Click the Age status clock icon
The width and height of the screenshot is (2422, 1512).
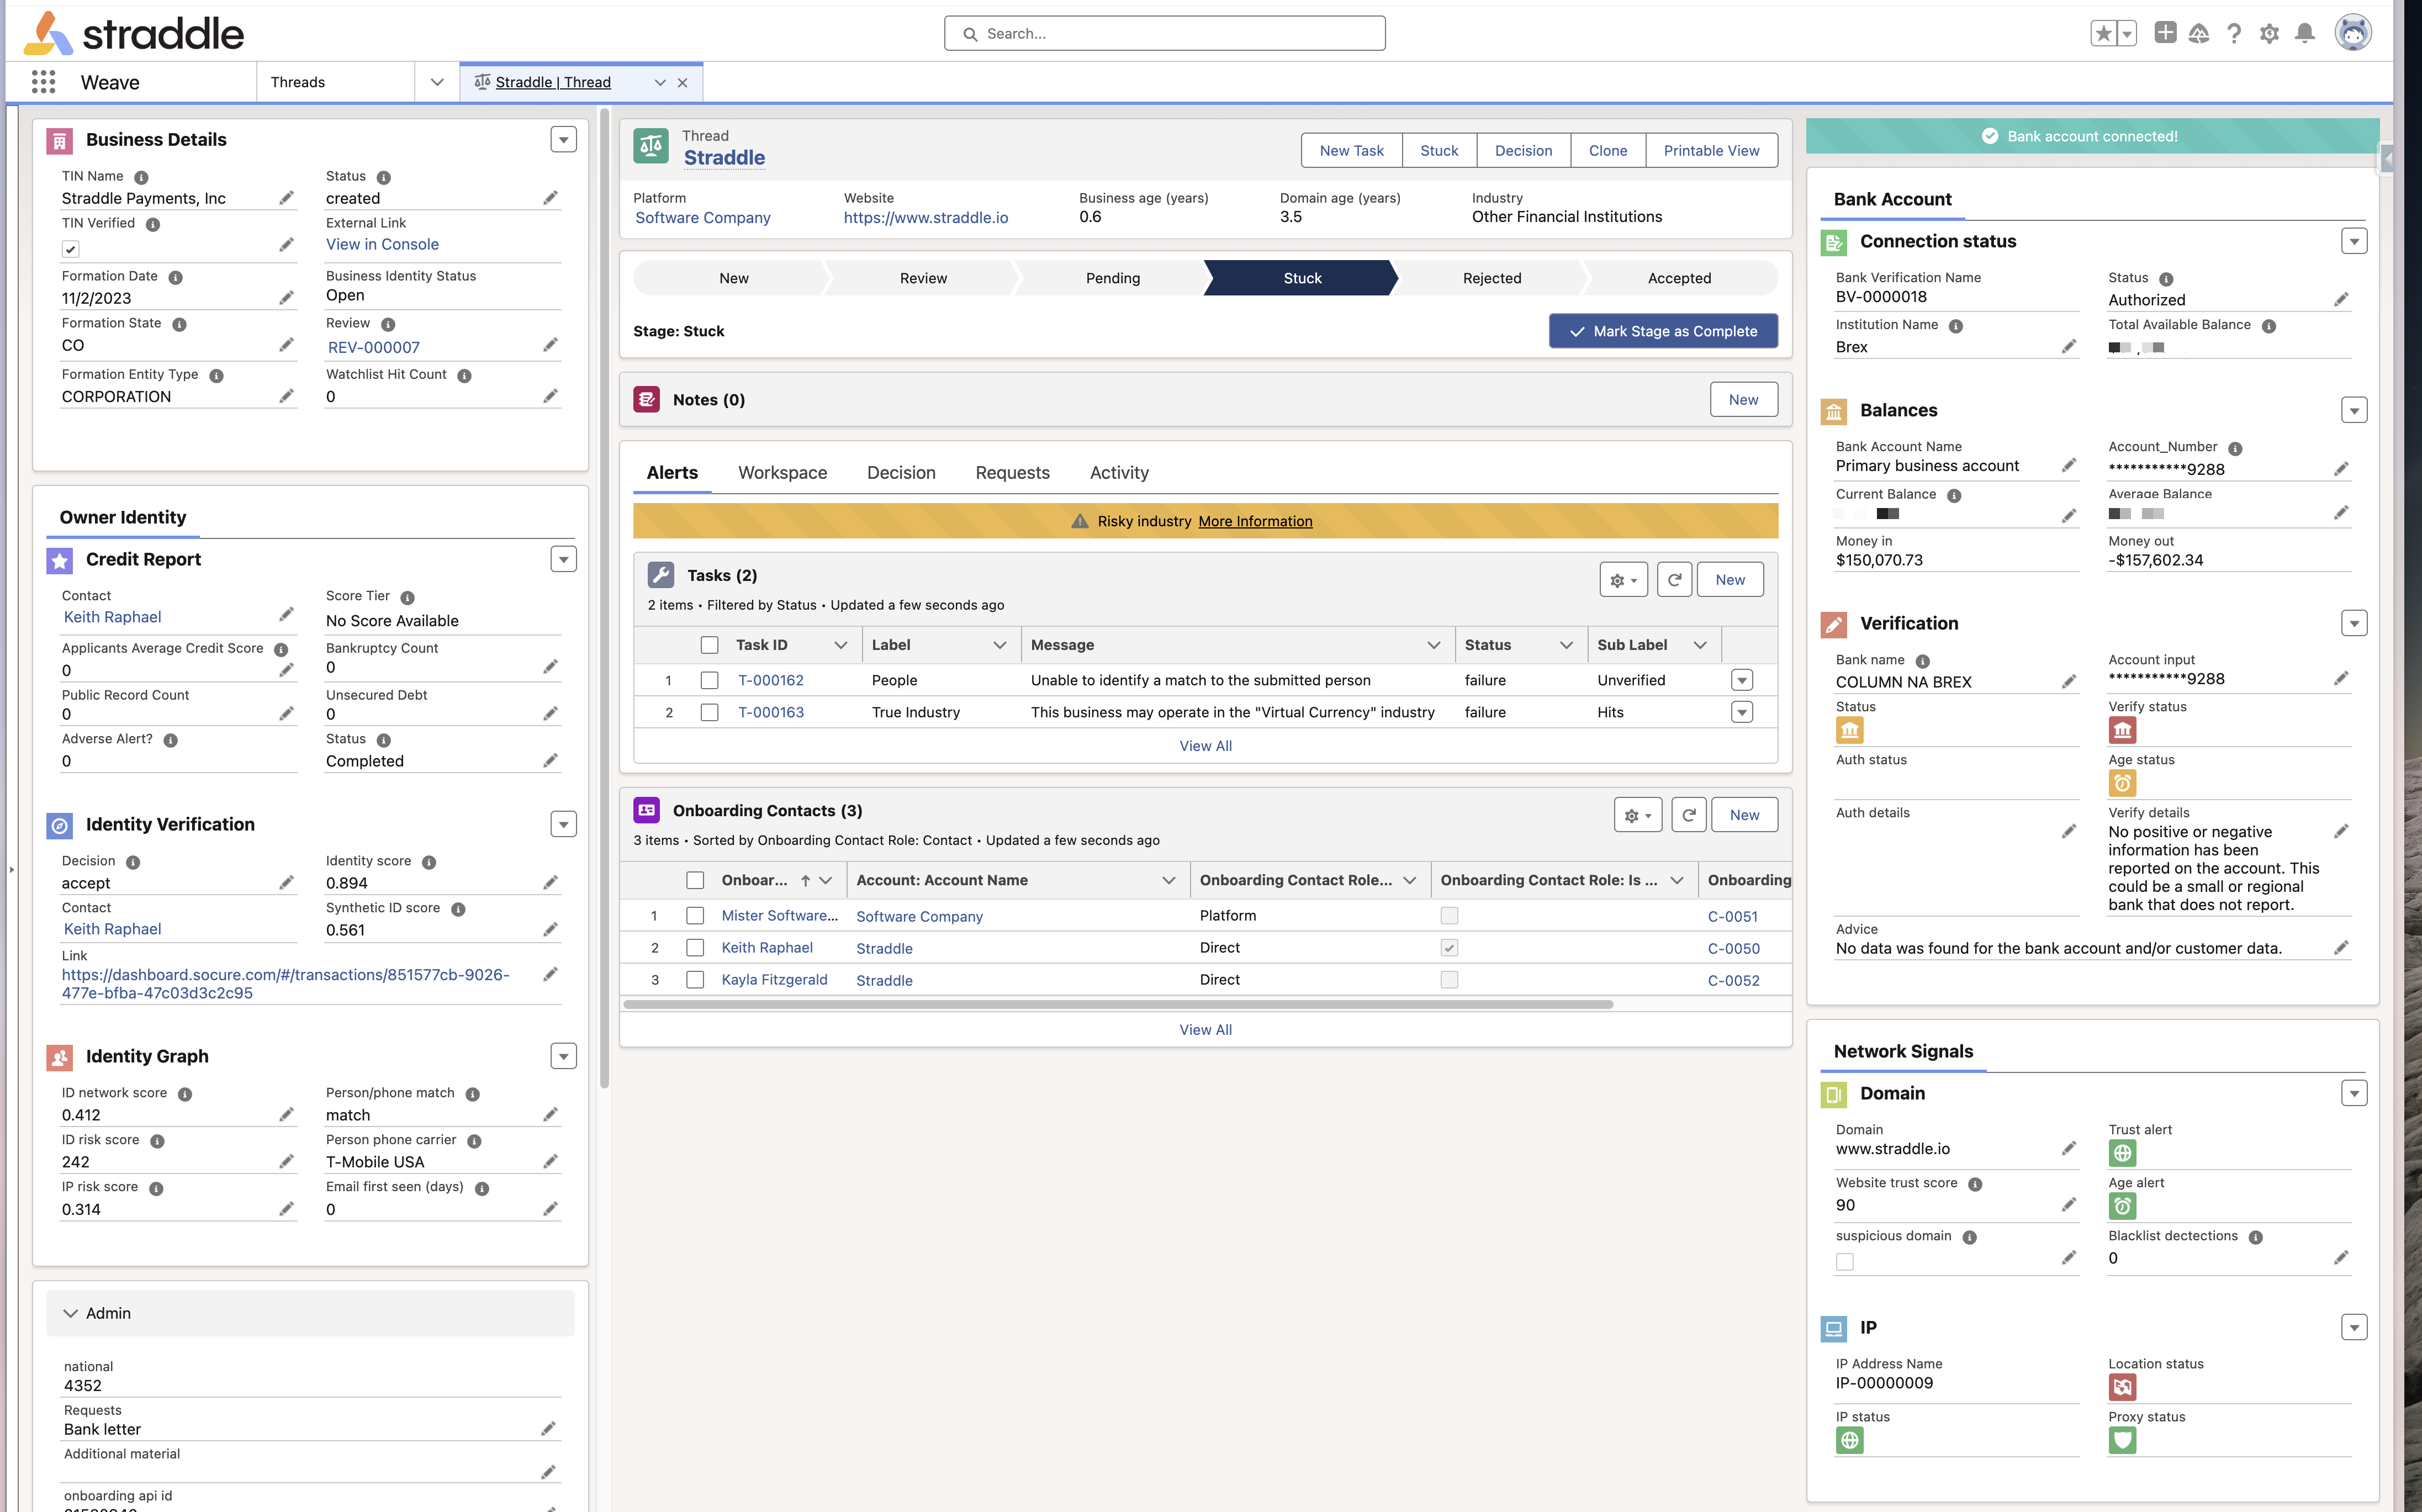click(2122, 784)
